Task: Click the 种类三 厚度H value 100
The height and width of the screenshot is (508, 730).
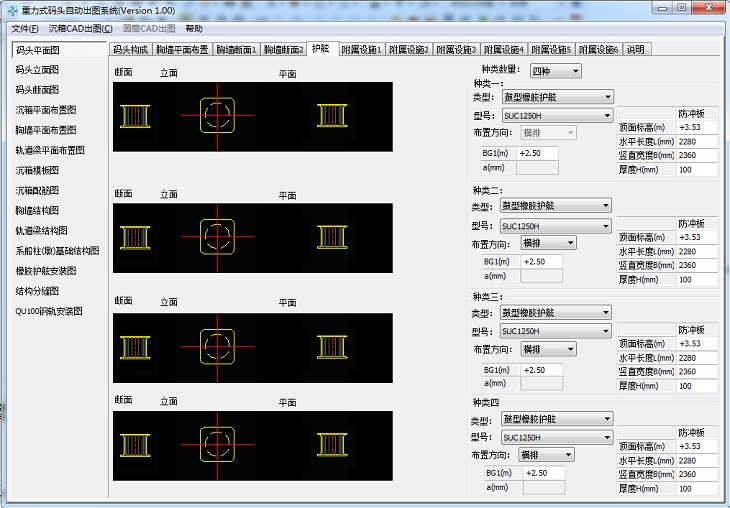Action: pos(697,386)
